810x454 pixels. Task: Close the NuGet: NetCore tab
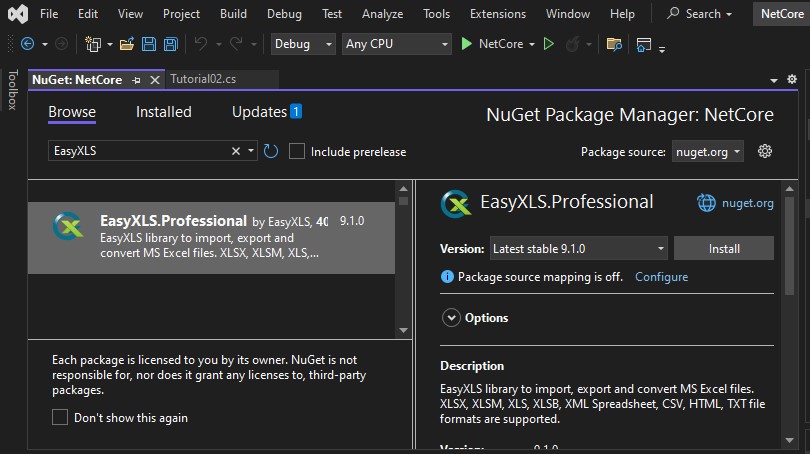pyautogui.click(x=154, y=80)
